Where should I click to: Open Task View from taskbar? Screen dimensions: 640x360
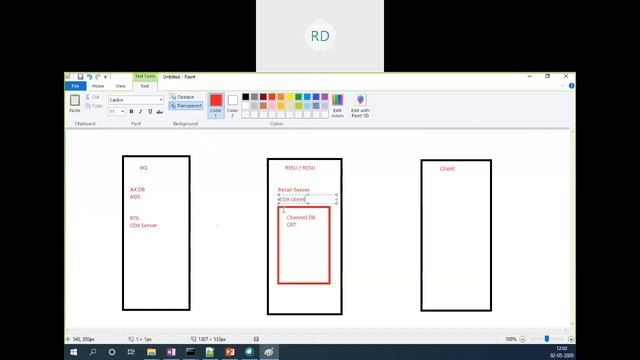tap(131, 352)
